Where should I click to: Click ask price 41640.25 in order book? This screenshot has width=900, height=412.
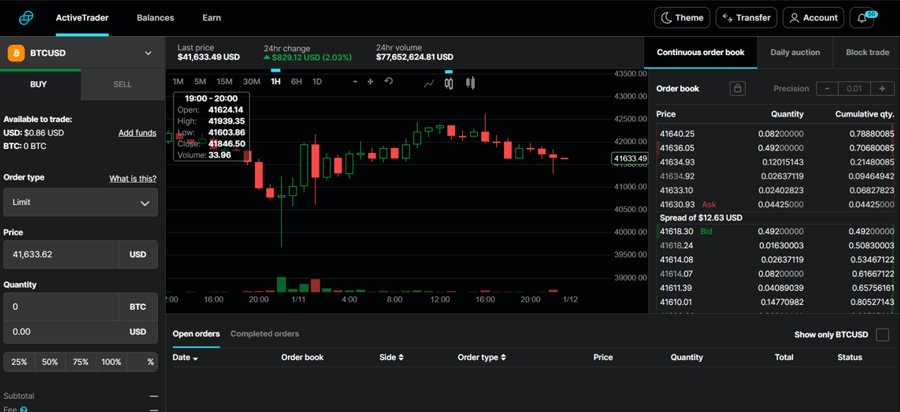(x=677, y=134)
